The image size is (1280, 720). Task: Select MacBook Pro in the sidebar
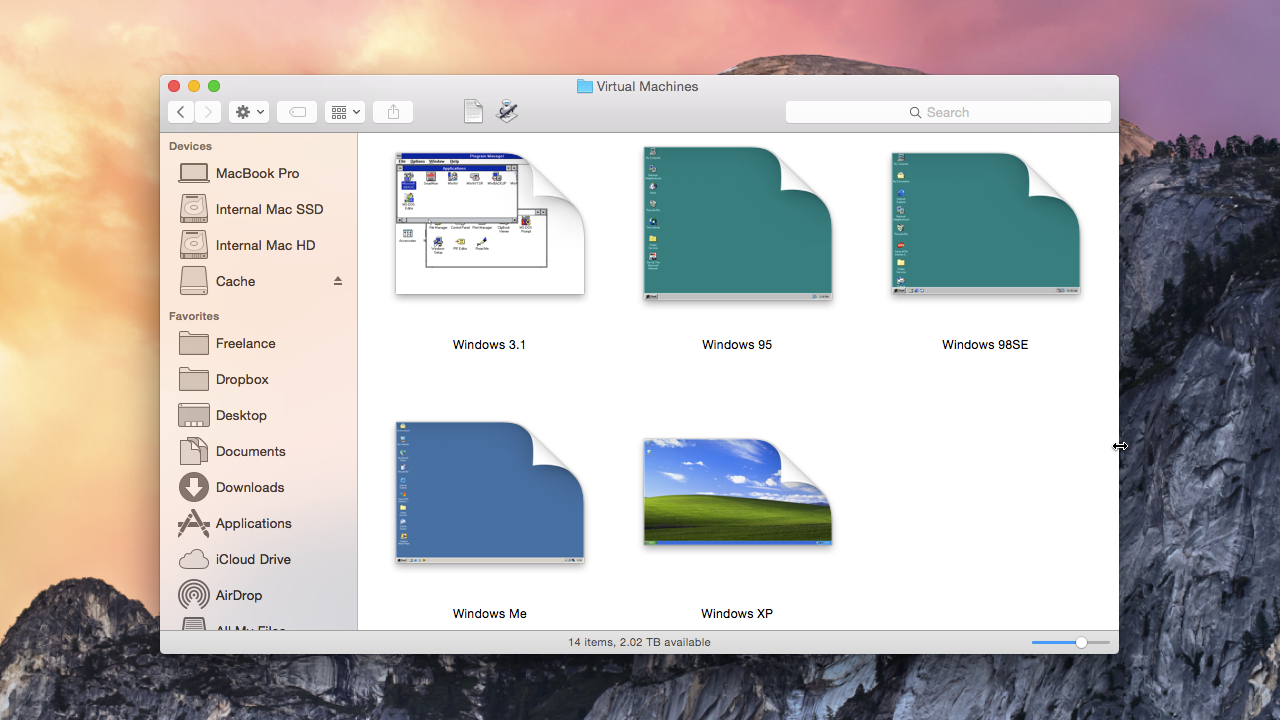(x=258, y=173)
